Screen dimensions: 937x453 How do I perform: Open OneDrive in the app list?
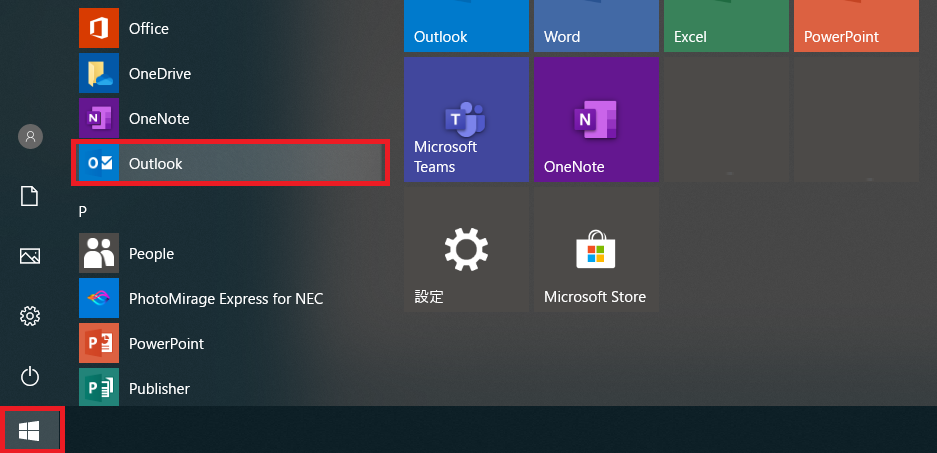click(x=230, y=74)
